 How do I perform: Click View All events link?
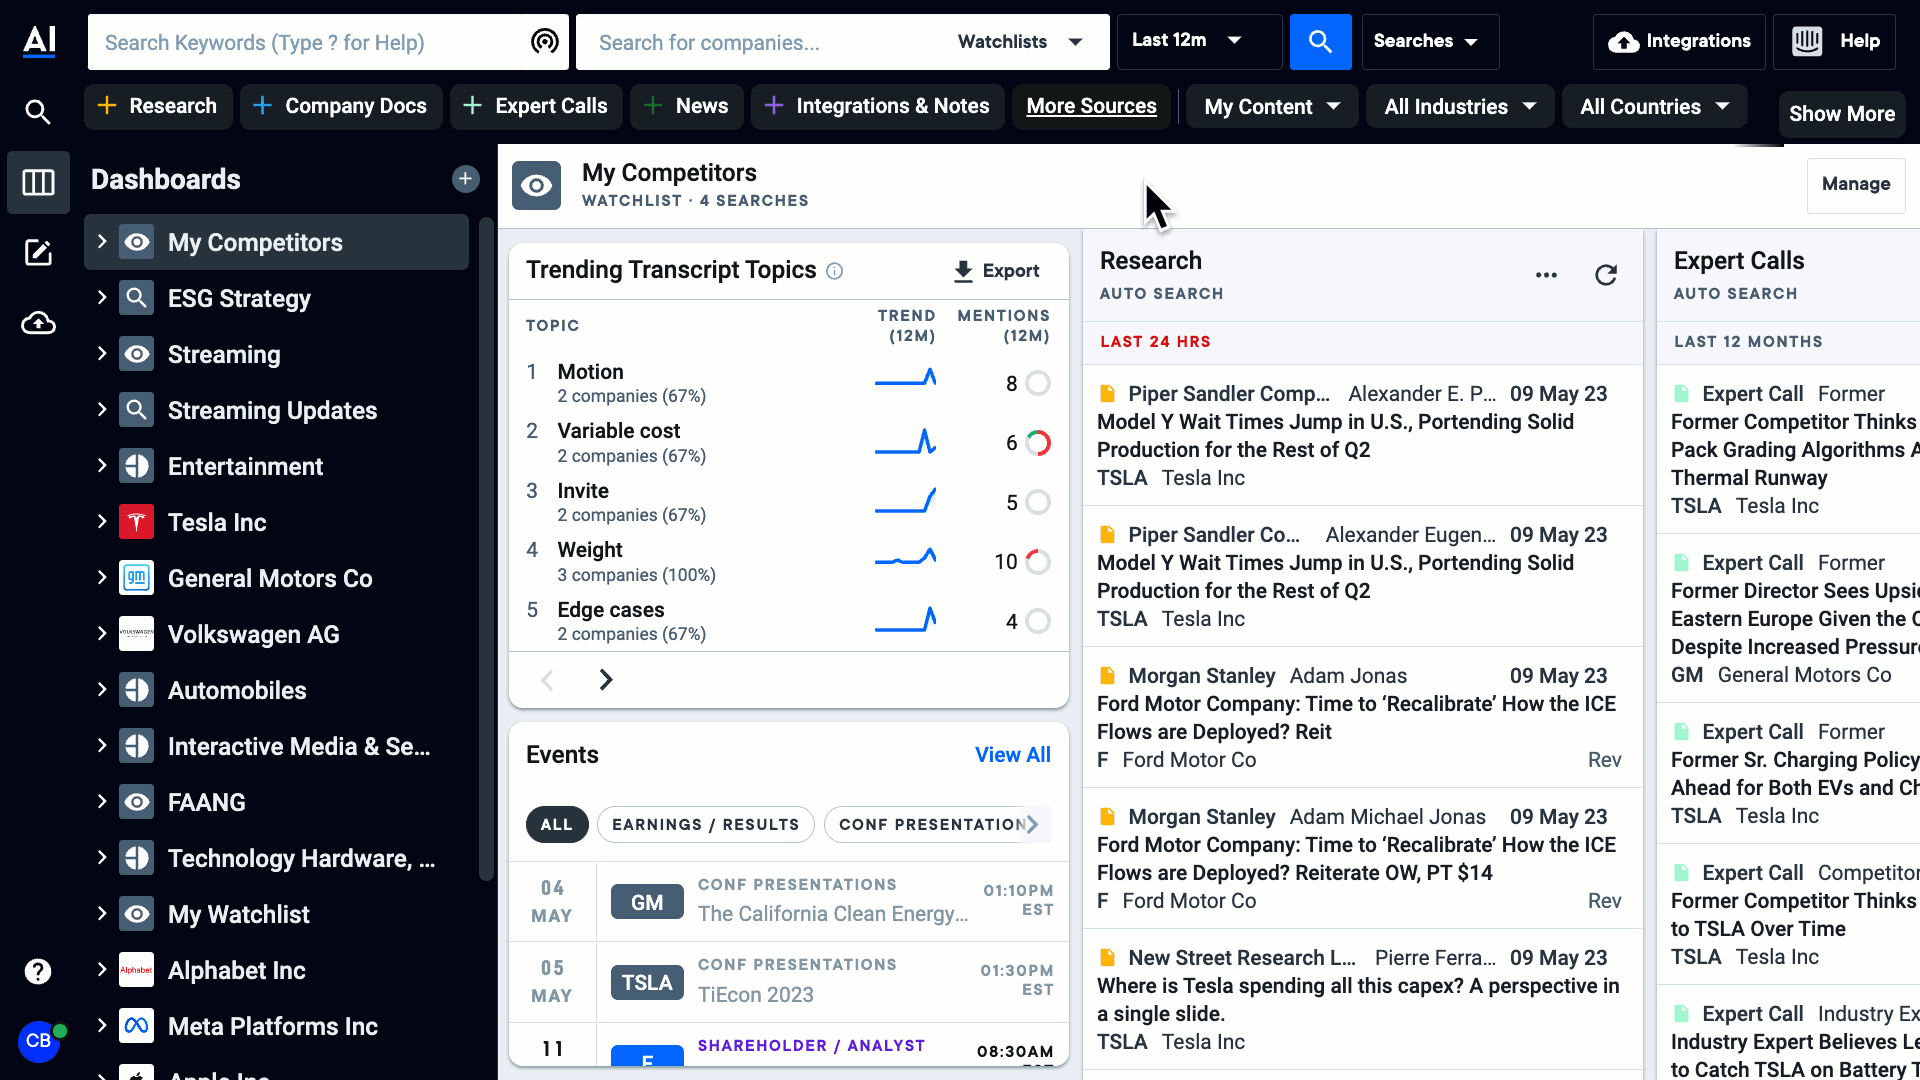(x=1013, y=755)
